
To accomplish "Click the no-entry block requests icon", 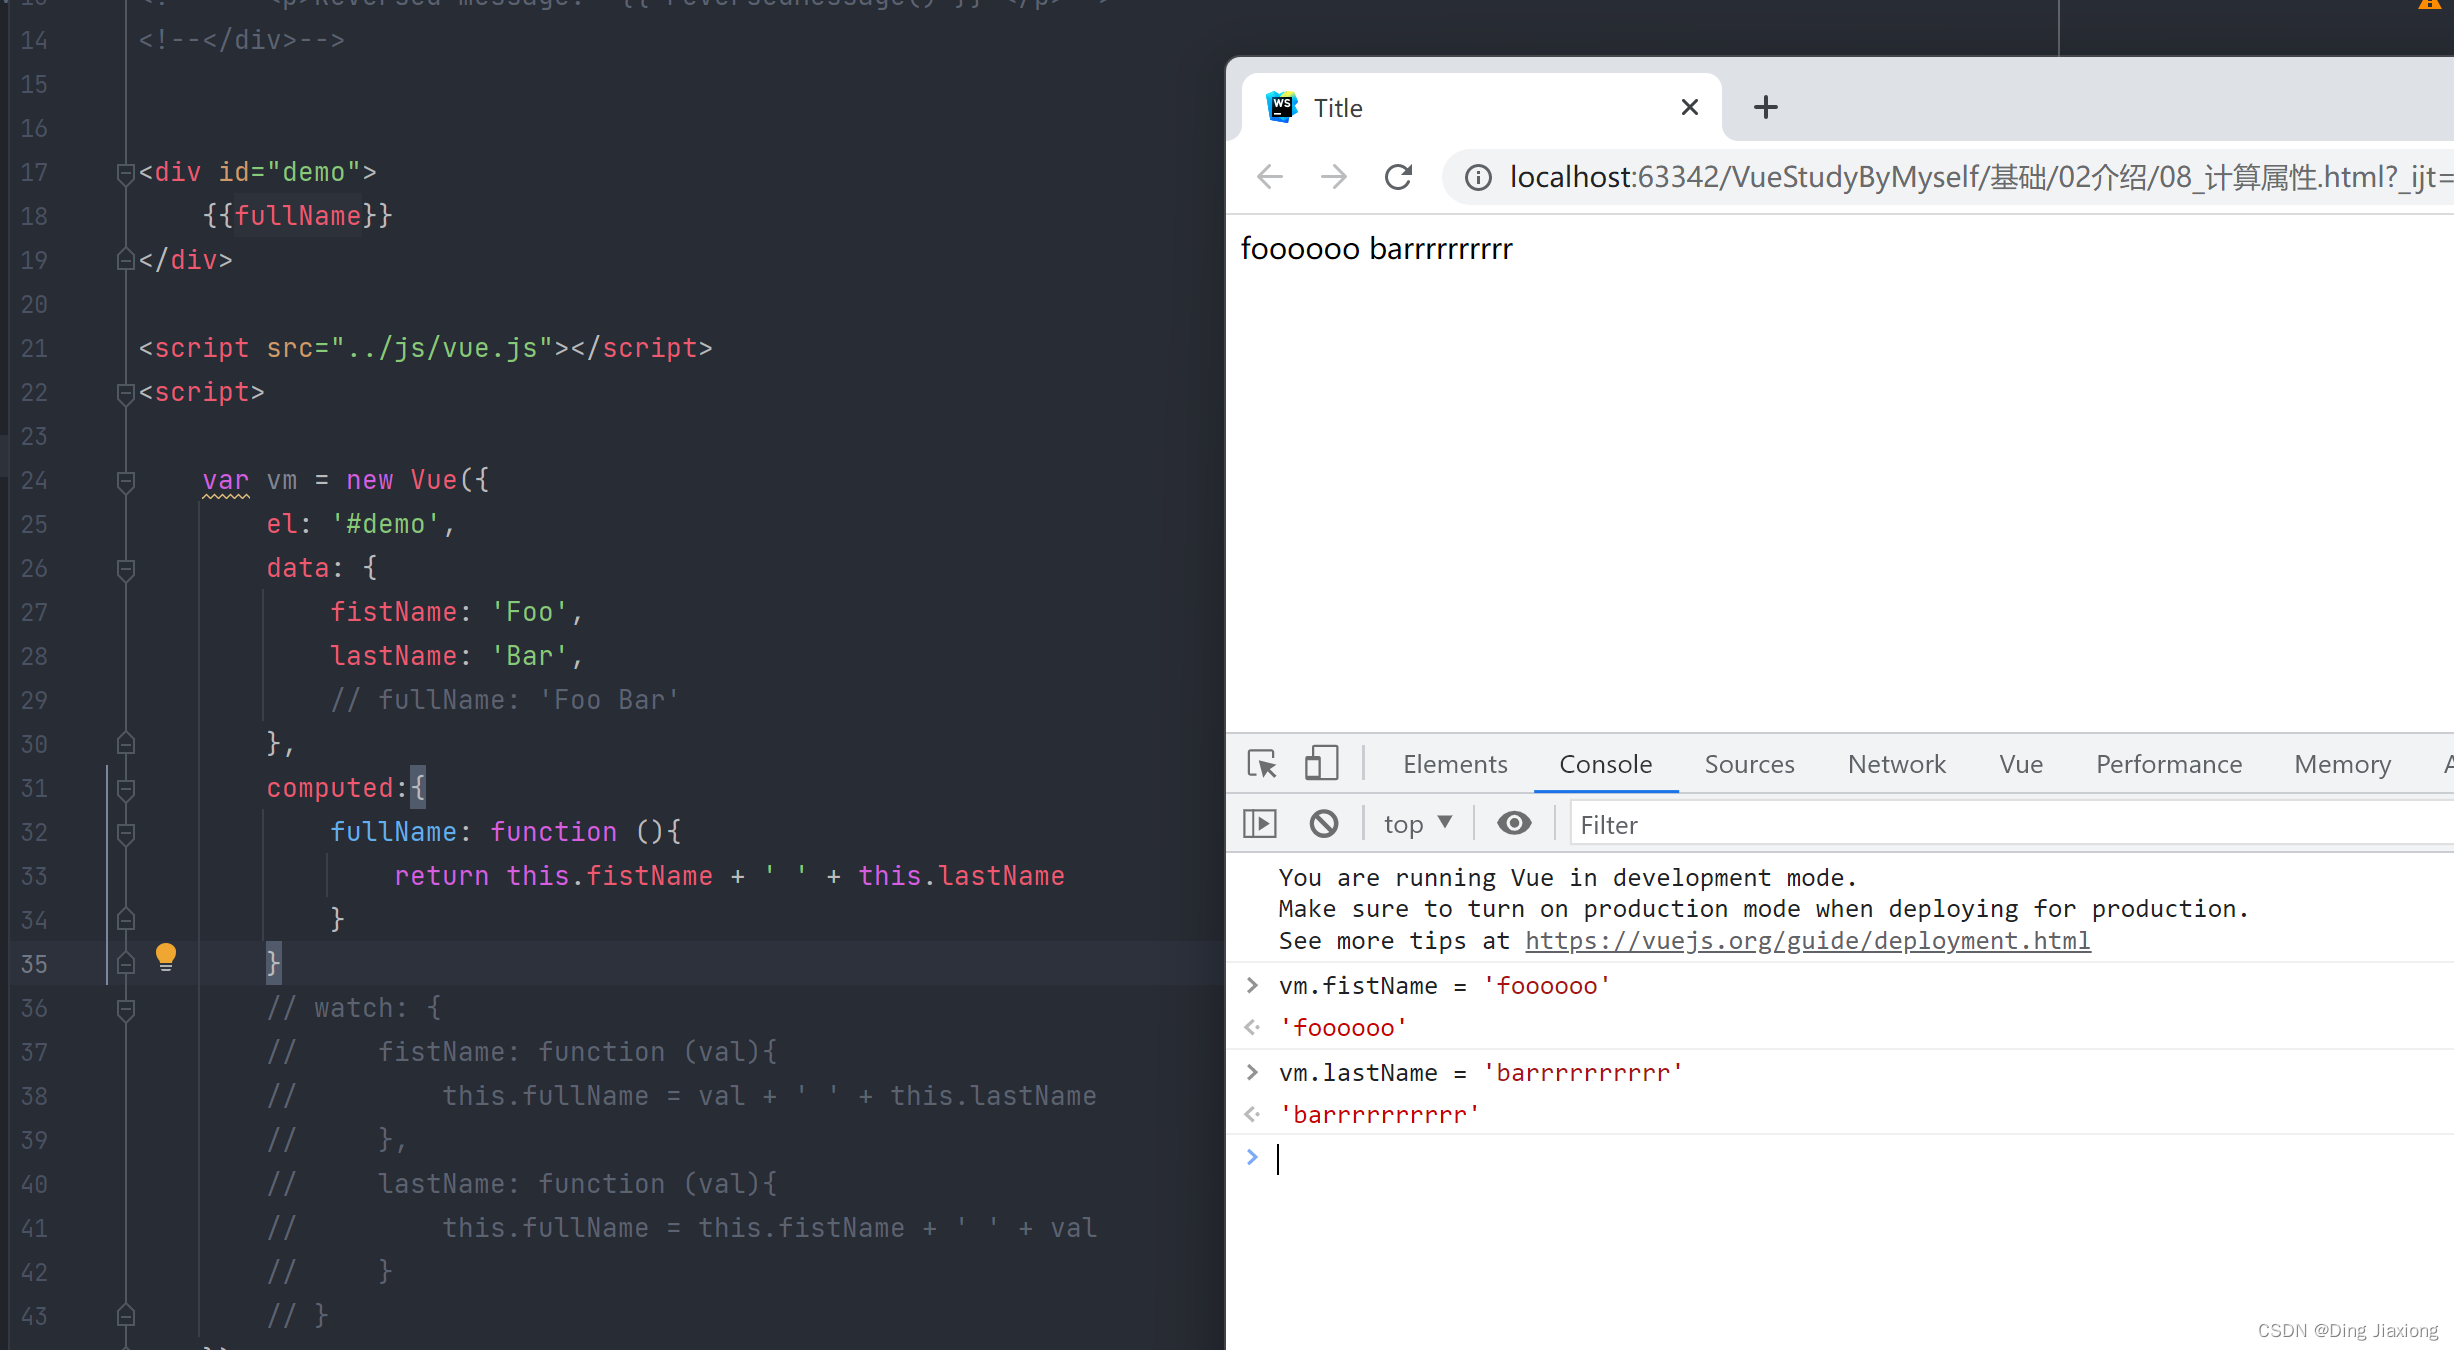I will 1323,823.
